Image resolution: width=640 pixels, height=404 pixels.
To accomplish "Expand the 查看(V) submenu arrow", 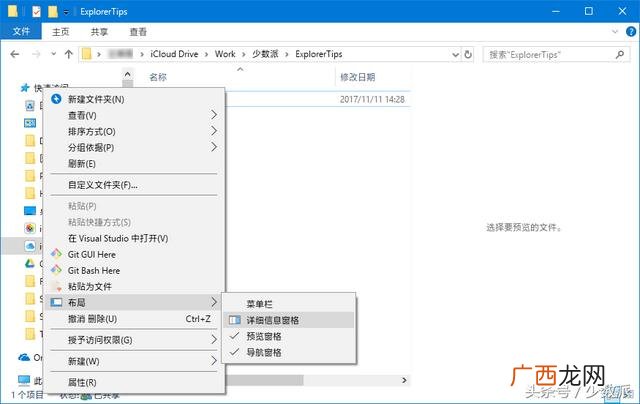I will coord(214,115).
